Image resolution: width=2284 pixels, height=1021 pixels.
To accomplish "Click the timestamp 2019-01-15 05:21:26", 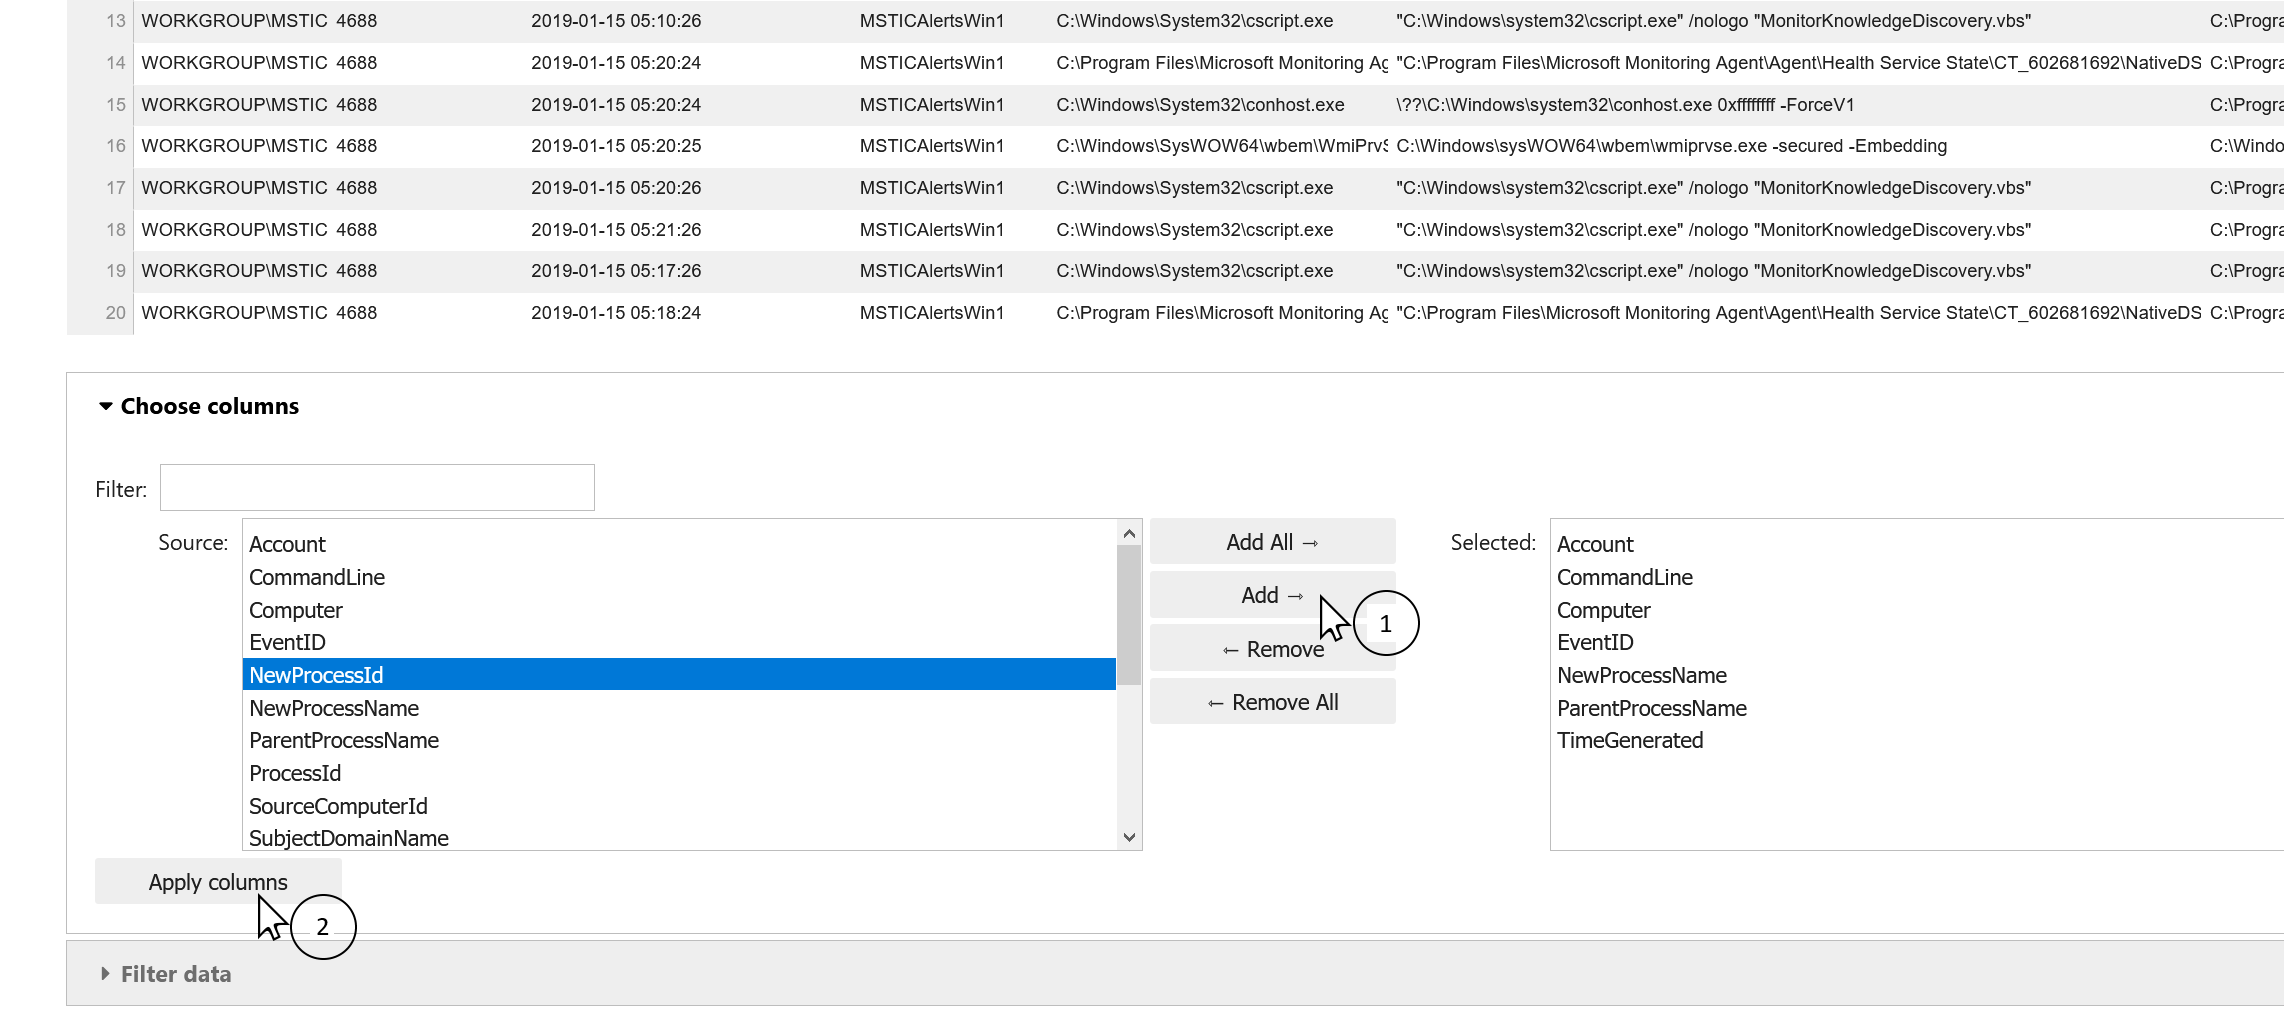I will tap(616, 230).
